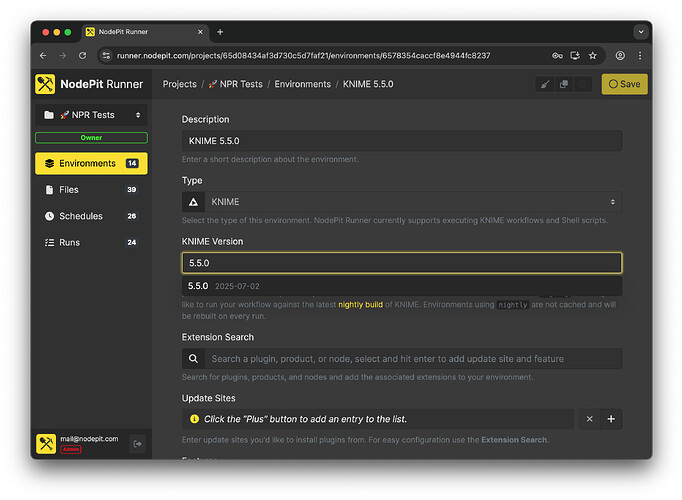Image resolution: width=682 pixels, height=500 pixels.
Task: Click the install app icon in address bar
Action: [x=575, y=56]
